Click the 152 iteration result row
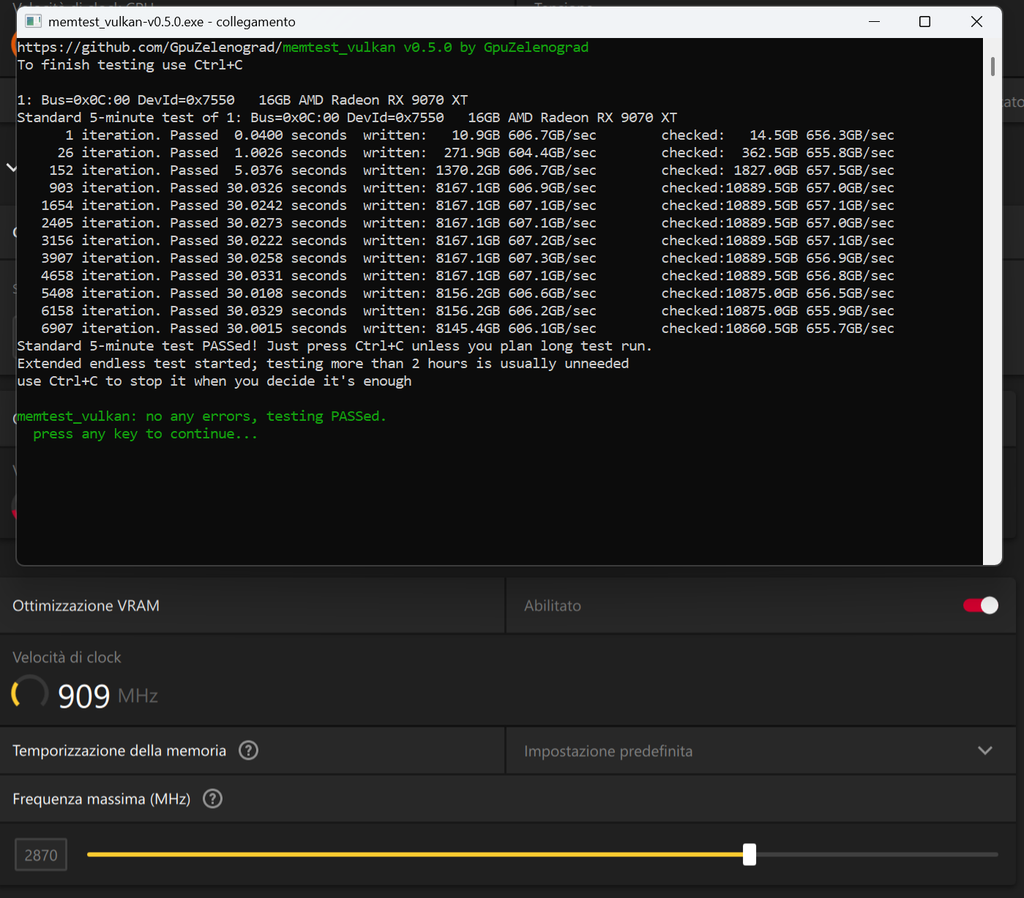Screen dimensions: 1024x898 point(471,170)
